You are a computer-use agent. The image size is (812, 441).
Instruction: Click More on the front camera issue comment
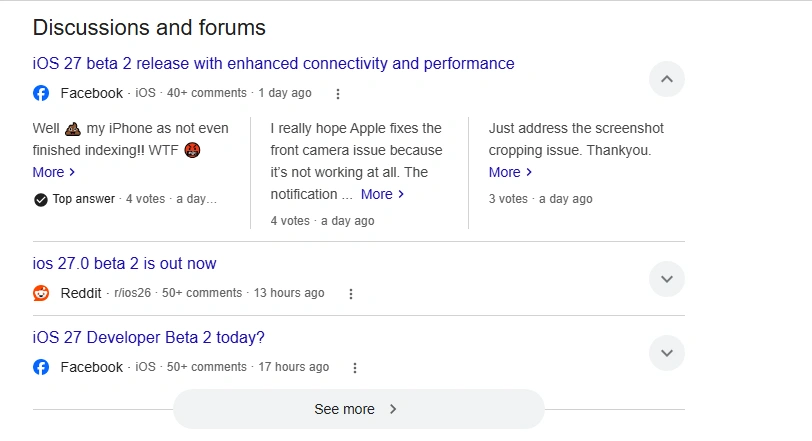[x=382, y=194]
